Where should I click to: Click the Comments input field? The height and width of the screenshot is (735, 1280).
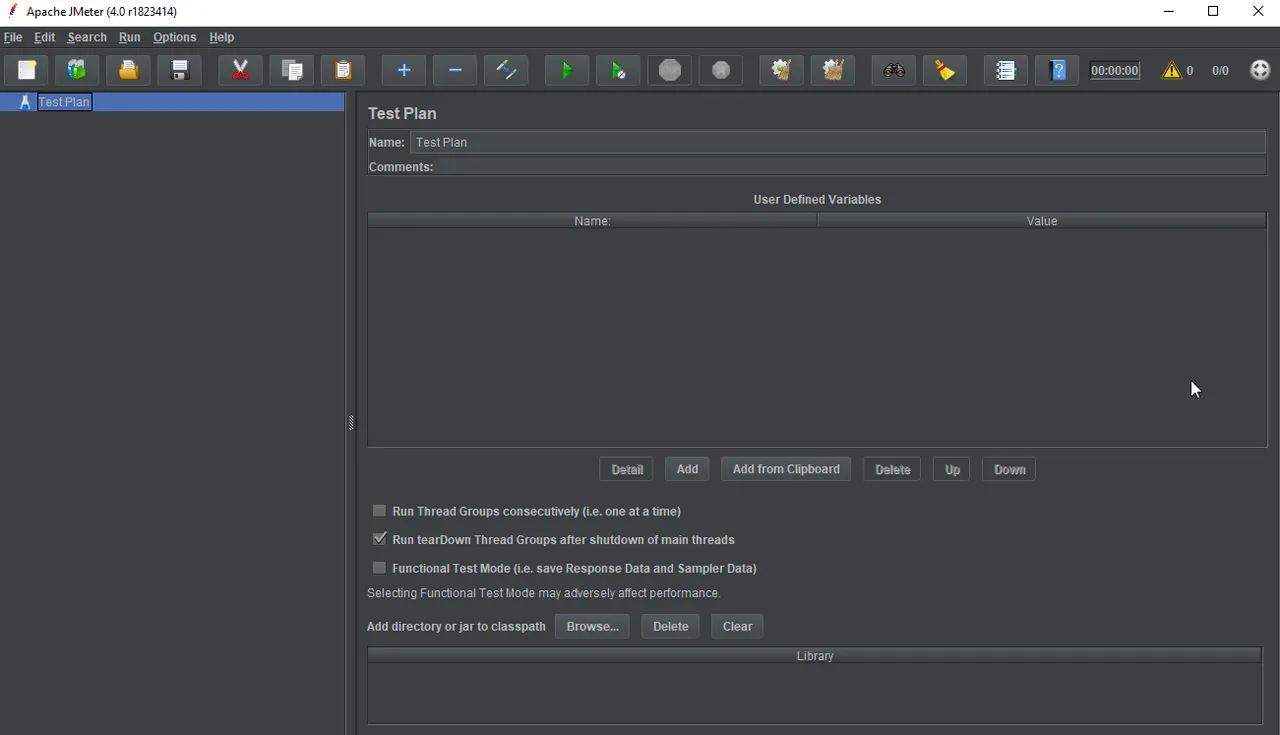pos(852,167)
